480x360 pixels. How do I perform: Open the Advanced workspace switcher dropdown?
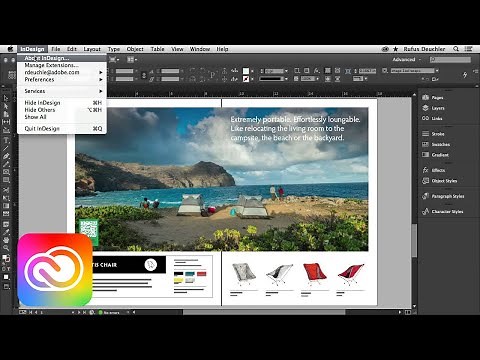(x=407, y=59)
